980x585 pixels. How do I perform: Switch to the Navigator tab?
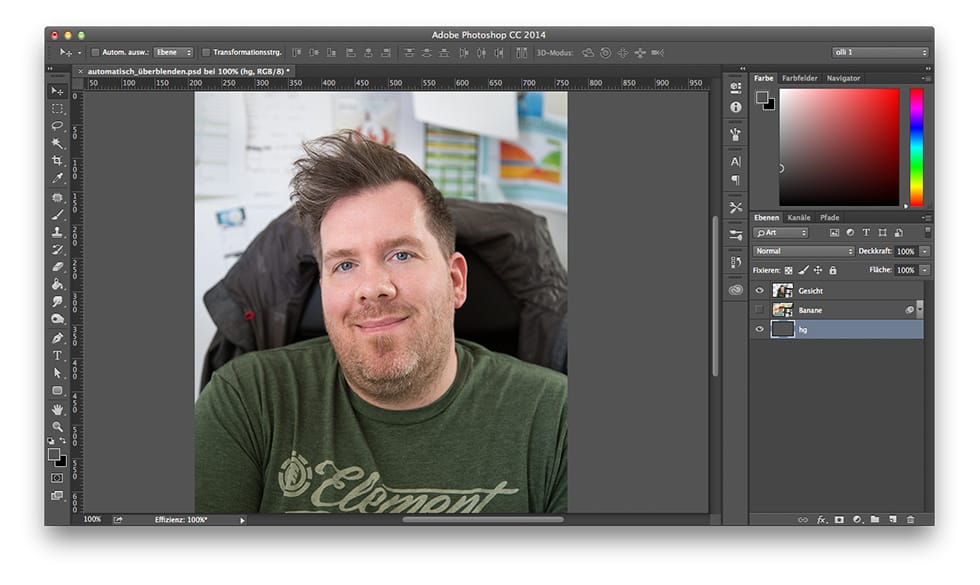[843, 78]
